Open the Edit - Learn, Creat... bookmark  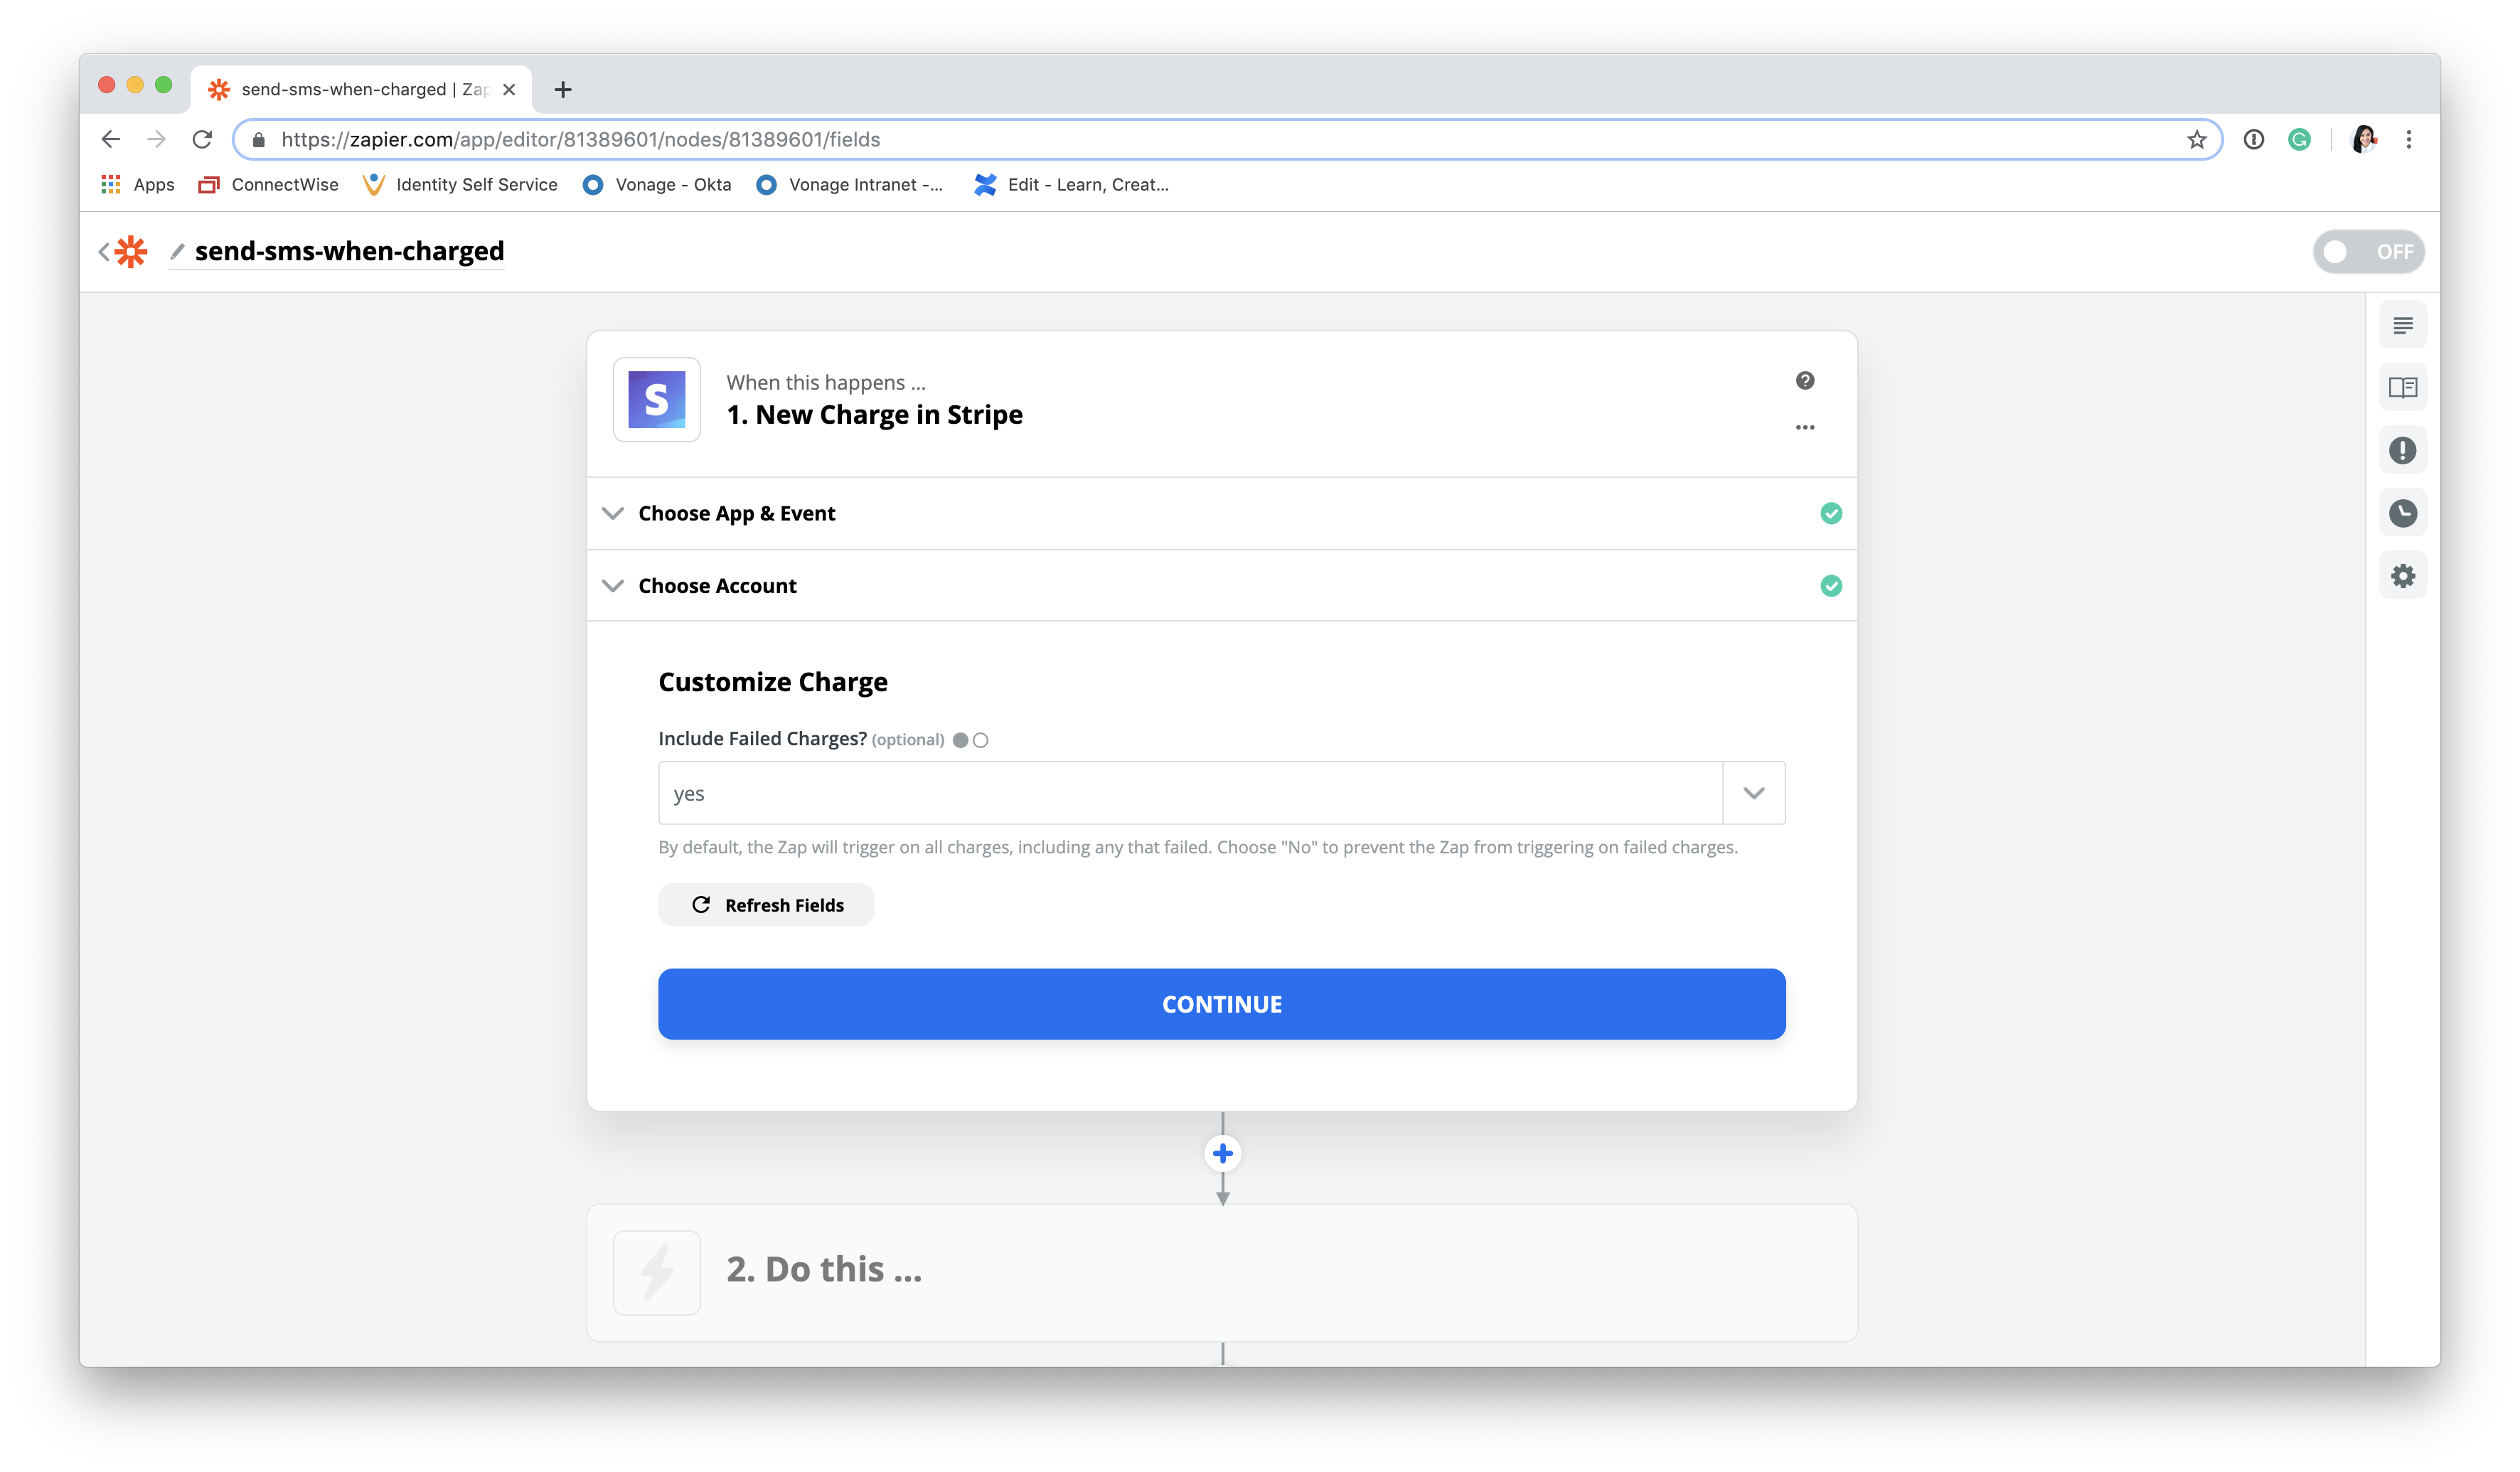click(1071, 185)
